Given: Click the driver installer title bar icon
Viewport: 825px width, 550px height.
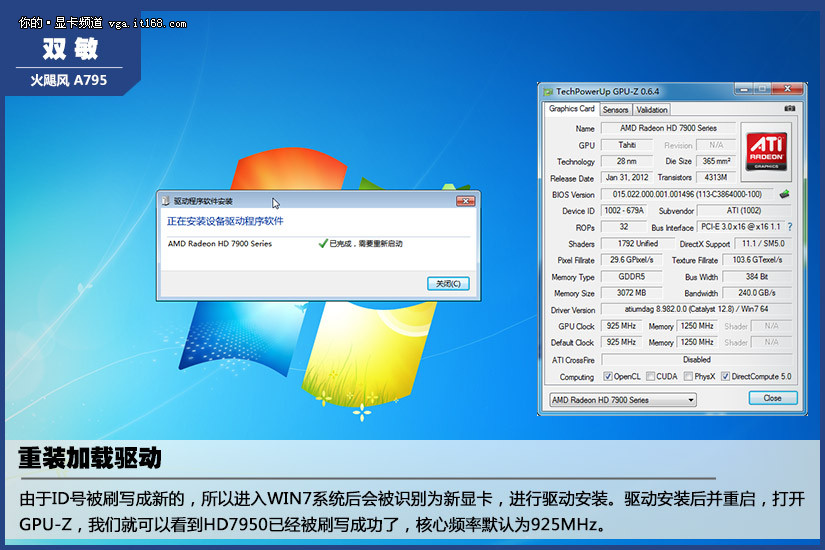Looking at the screenshot, I should [x=166, y=201].
